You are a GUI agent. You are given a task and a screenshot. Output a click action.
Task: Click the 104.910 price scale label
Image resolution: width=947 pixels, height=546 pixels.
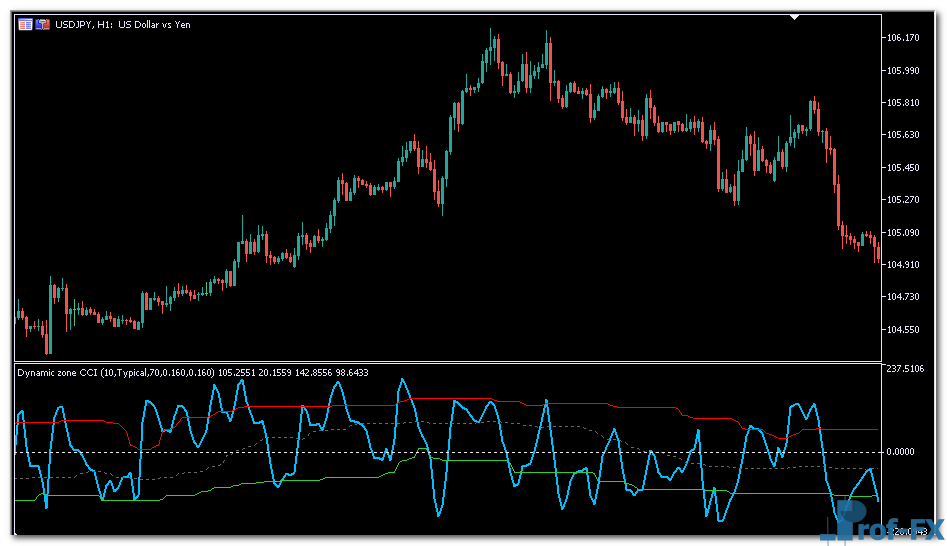click(x=902, y=265)
